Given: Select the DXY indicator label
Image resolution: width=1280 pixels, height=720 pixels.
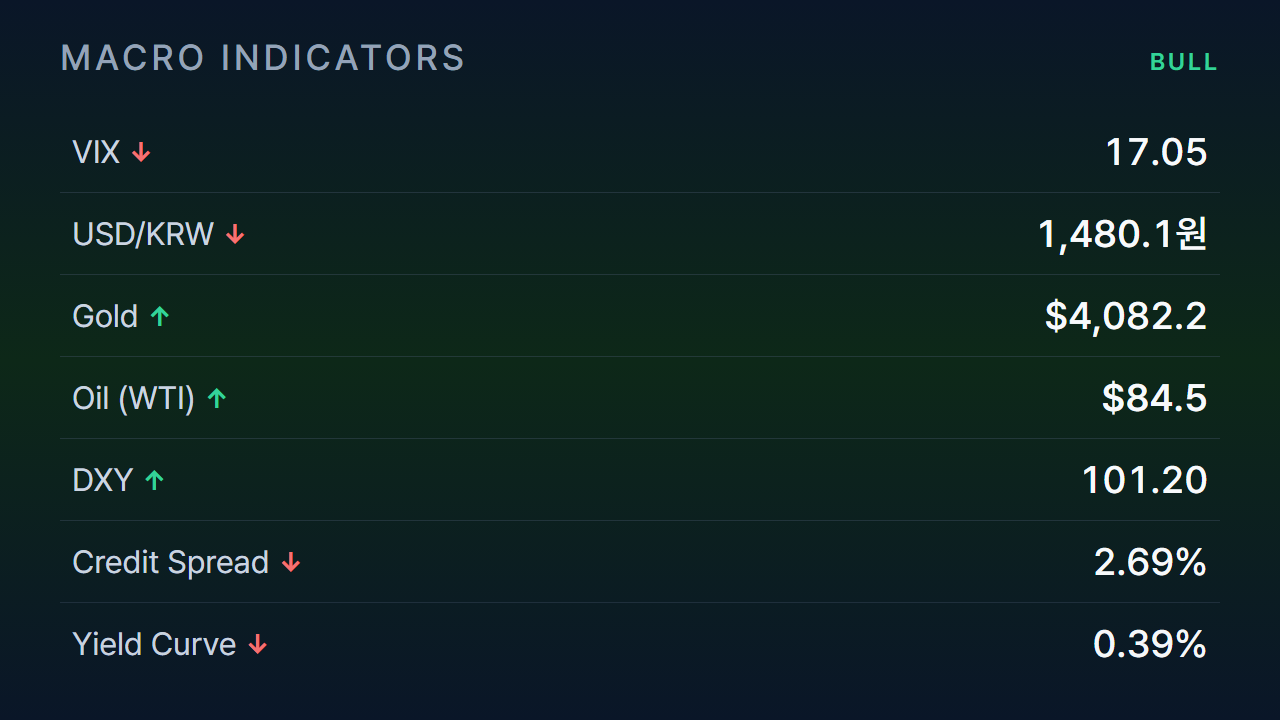Looking at the screenshot, I should click(x=102, y=480).
